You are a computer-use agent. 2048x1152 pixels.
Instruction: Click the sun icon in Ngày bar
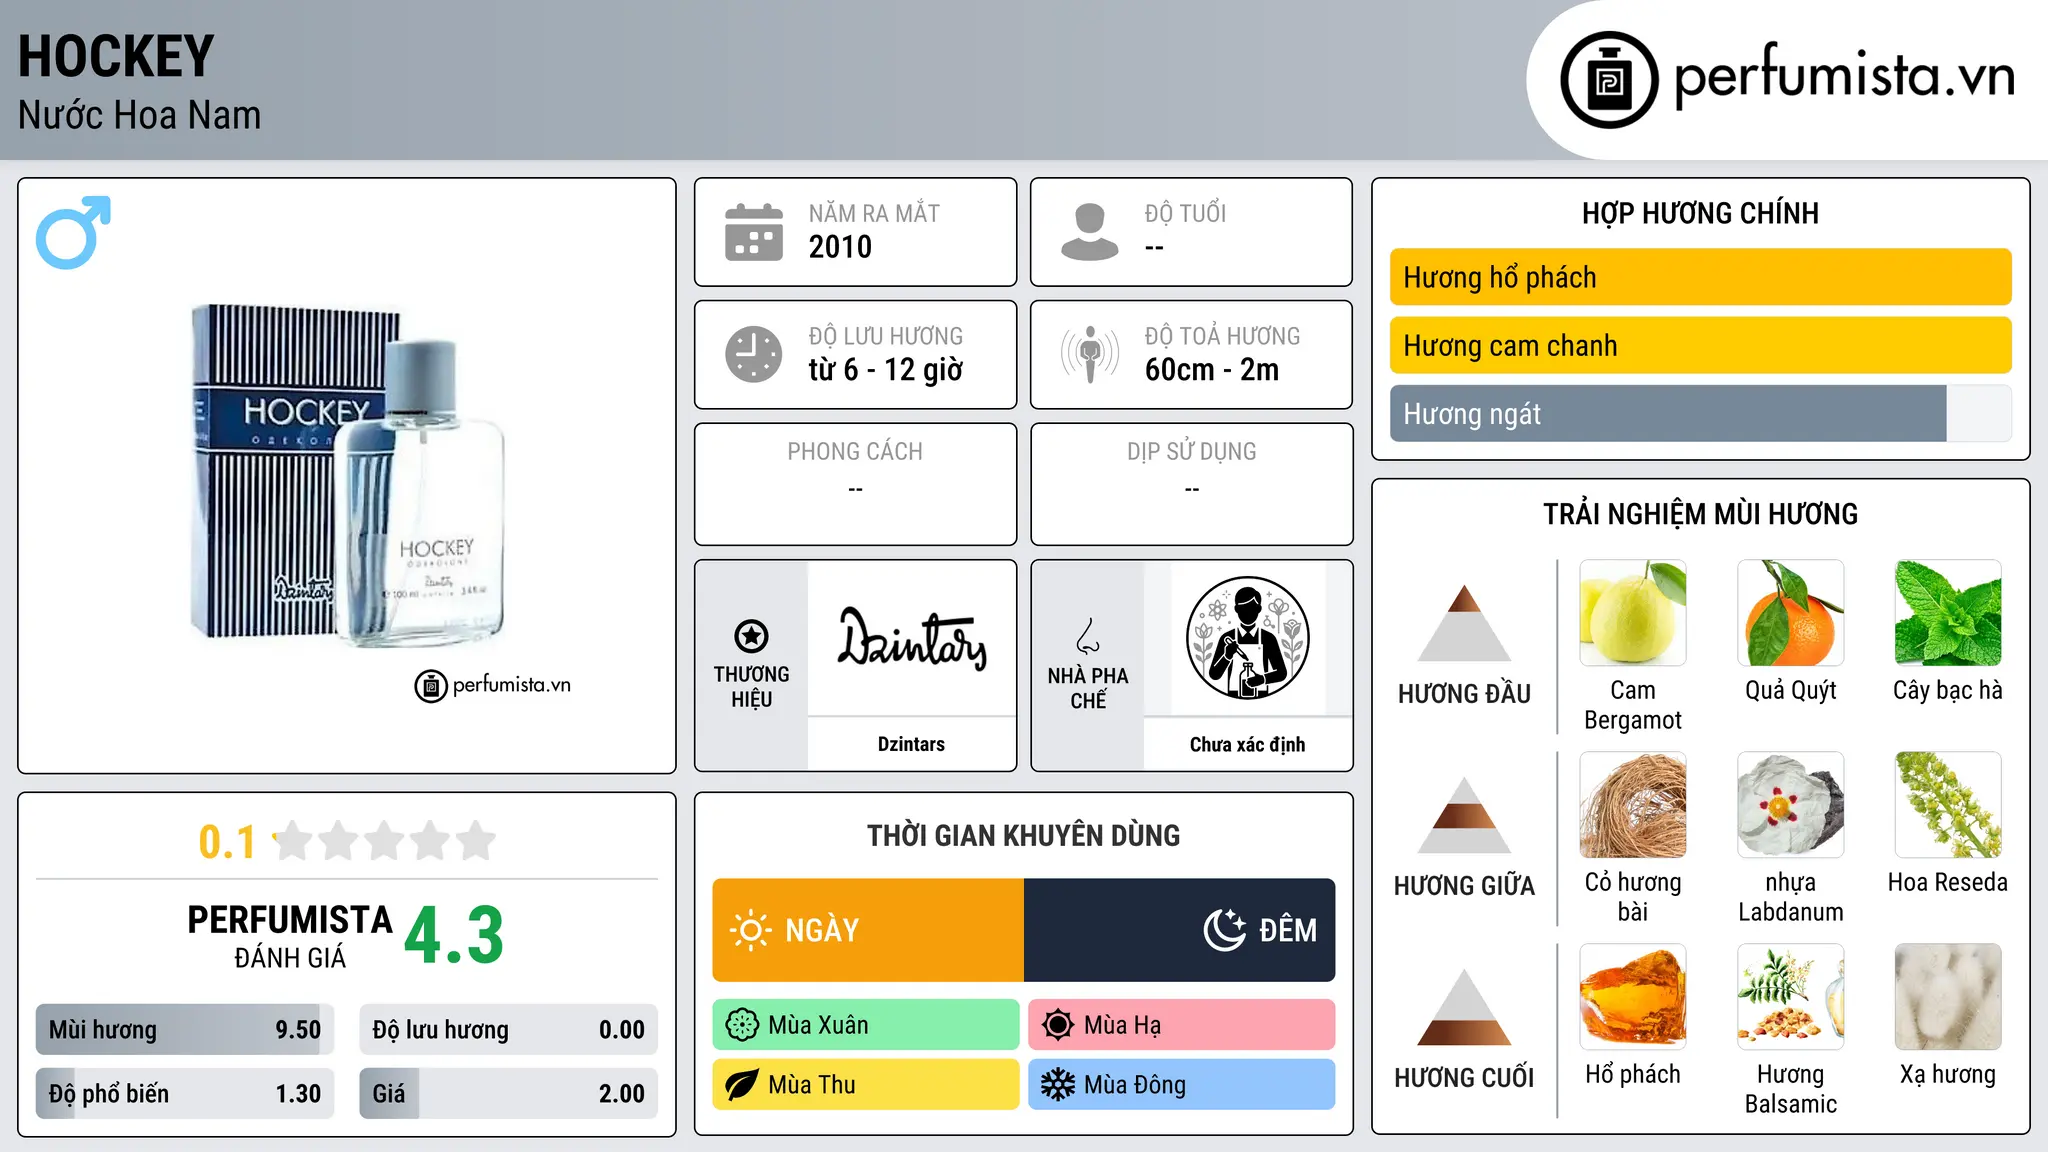coord(750,930)
